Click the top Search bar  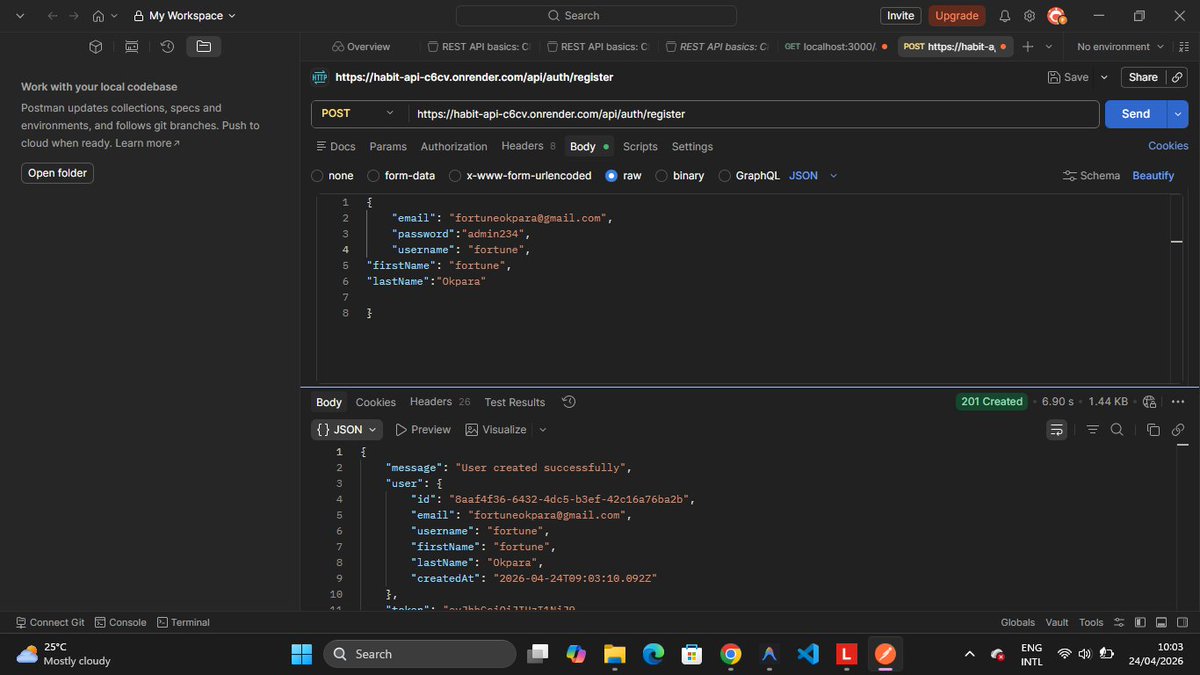[596, 16]
